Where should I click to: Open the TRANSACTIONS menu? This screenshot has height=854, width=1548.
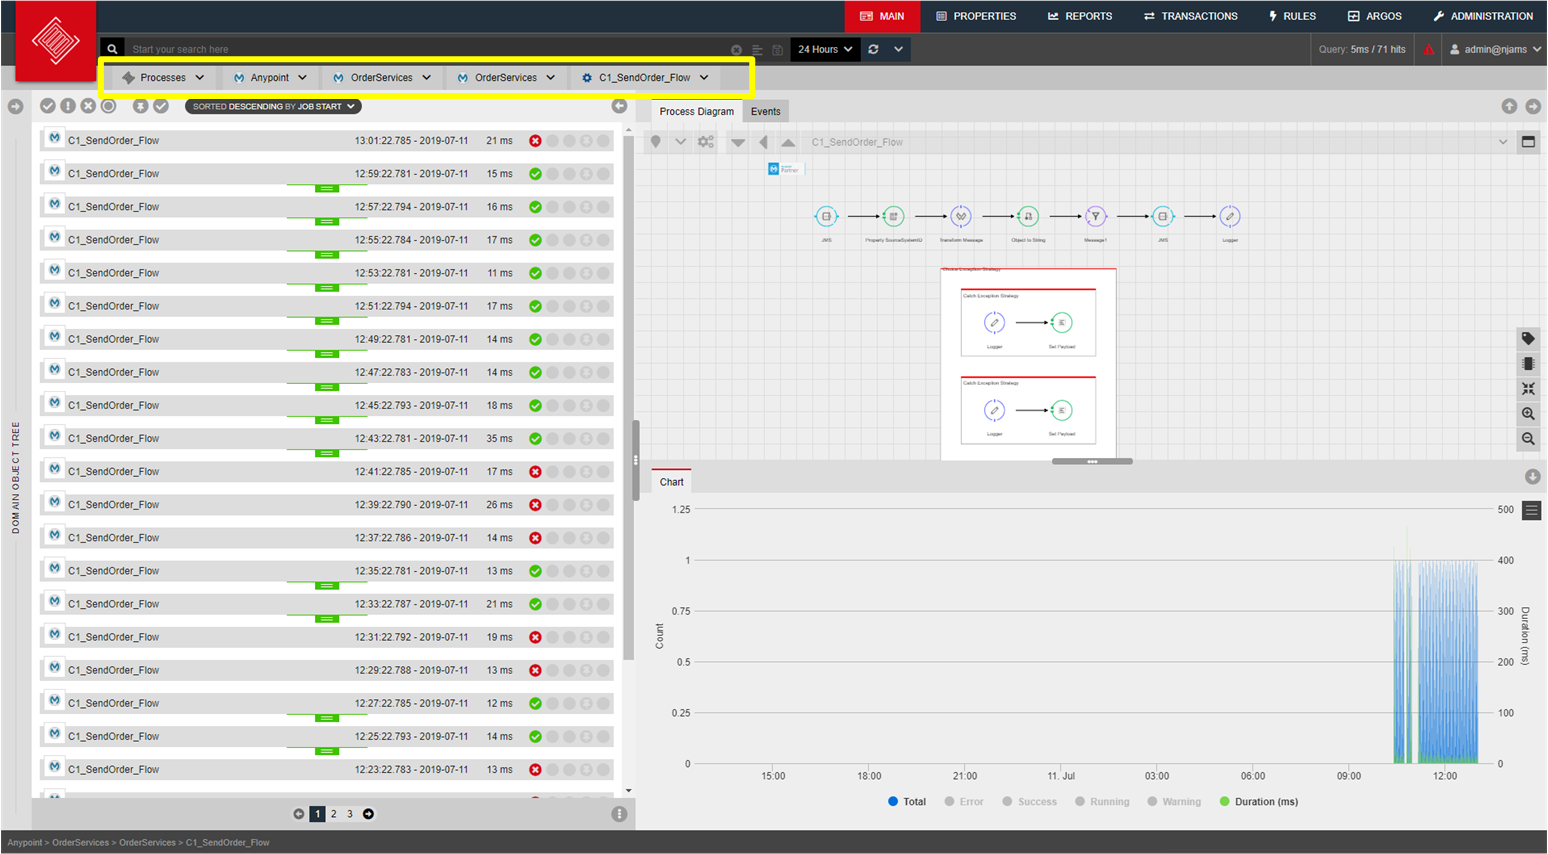pos(1191,16)
